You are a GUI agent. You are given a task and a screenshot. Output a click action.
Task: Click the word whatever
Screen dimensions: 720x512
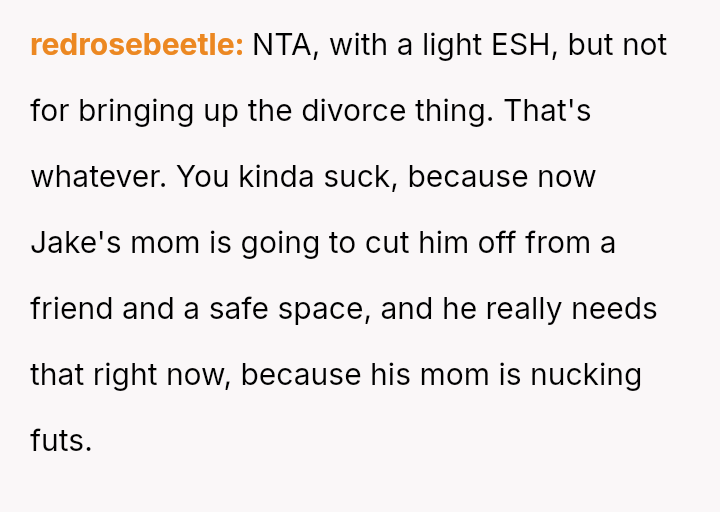[97, 177]
